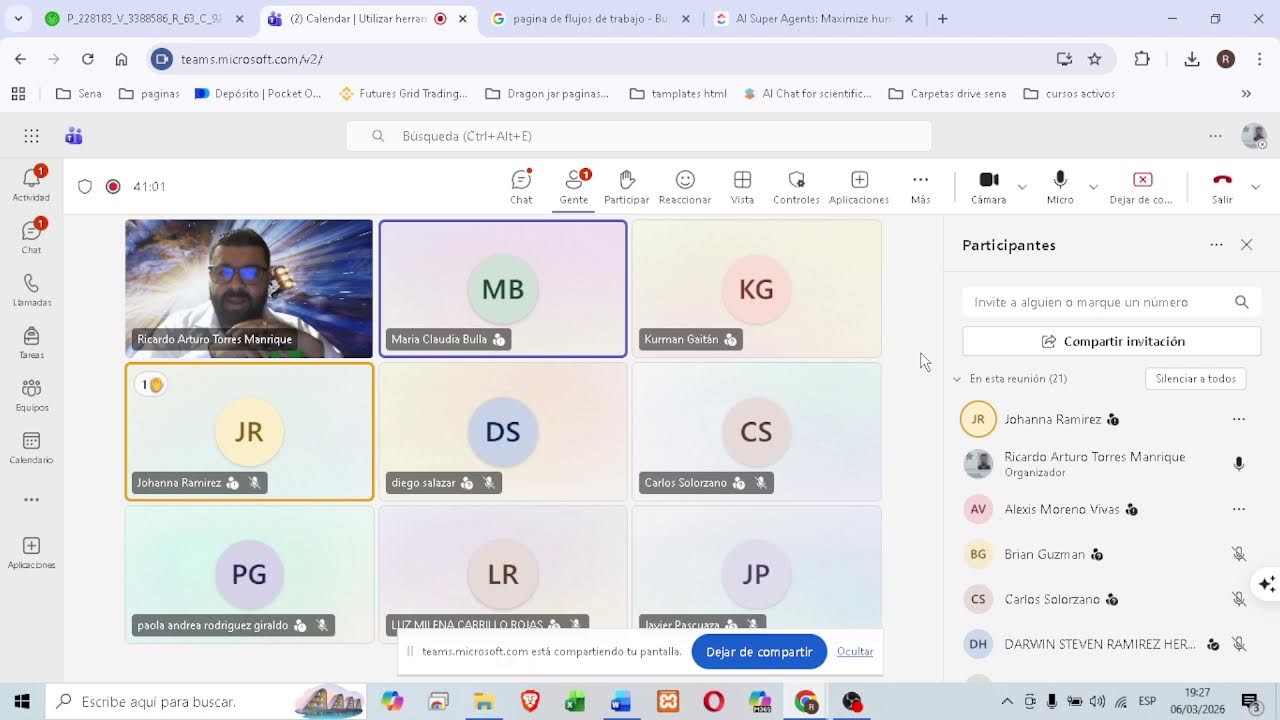Open the Reaccionar emoji menu
Screen dimensions: 1280x720
(x=685, y=186)
